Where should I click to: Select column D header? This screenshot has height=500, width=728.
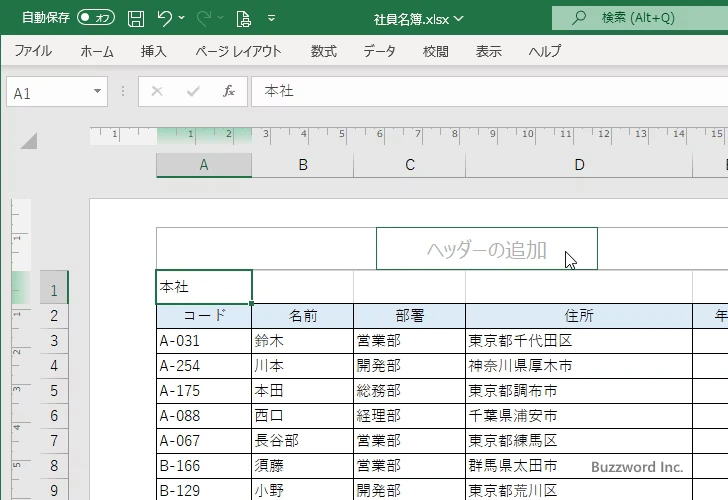pos(579,165)
